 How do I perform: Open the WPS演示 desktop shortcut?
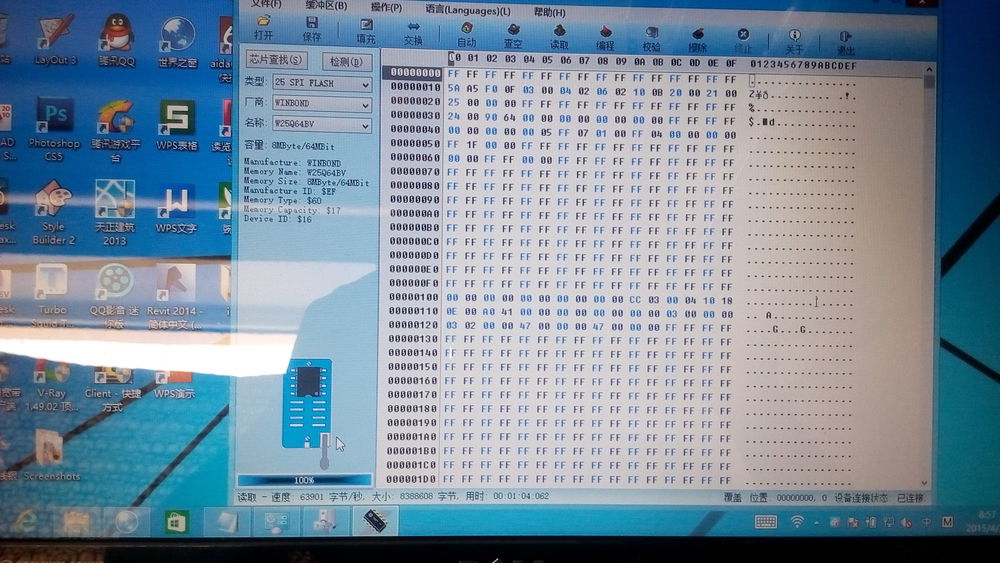(173, 381)
